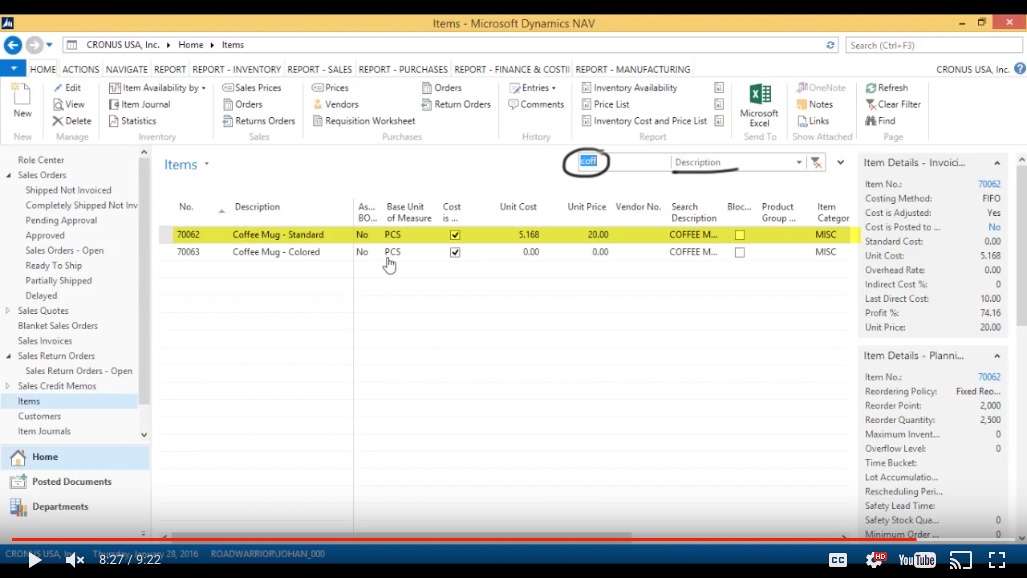Click the navigation pane vertical scrollbar
The image size is (1027, 578).
click(x=143, y=279)
